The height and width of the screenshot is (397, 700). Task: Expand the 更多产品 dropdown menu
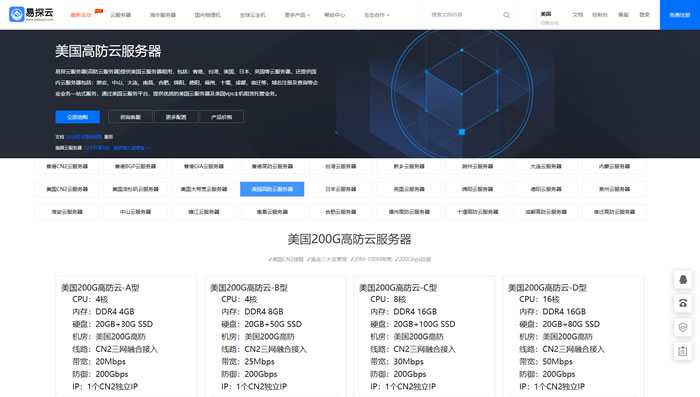pos(297,15)
